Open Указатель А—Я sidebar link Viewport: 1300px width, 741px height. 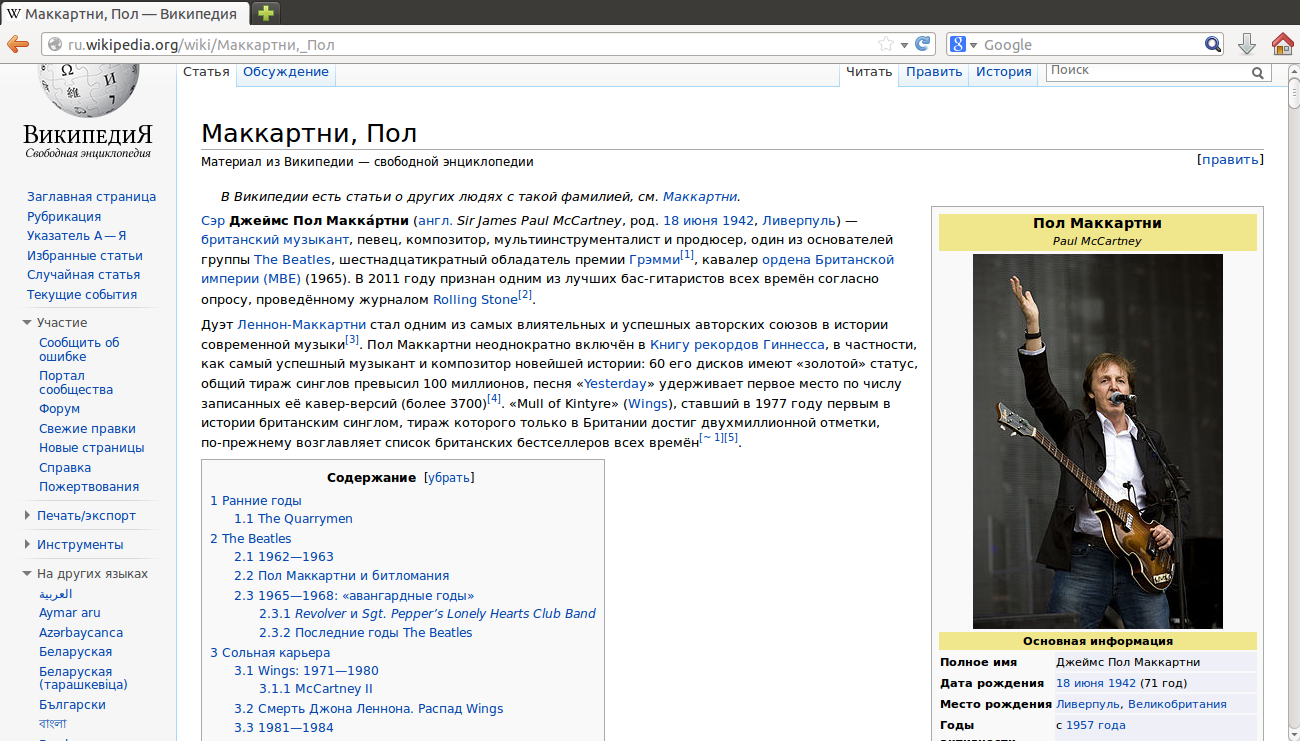click(77, 236)
